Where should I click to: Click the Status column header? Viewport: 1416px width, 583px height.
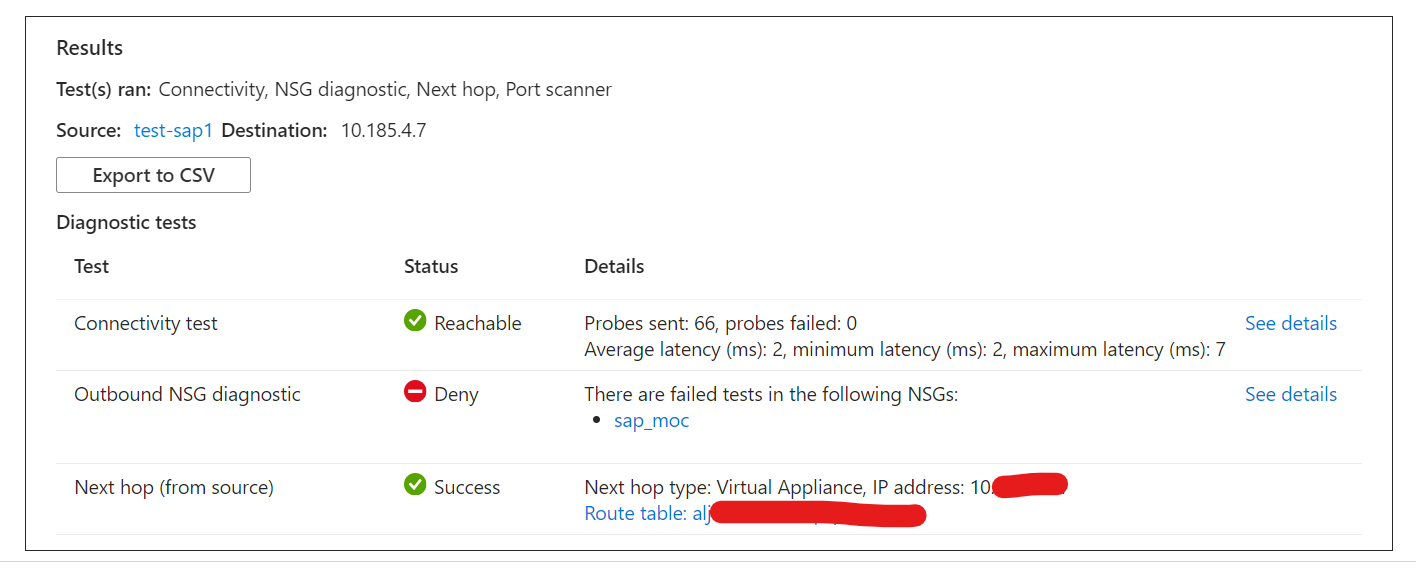(431, 266)
